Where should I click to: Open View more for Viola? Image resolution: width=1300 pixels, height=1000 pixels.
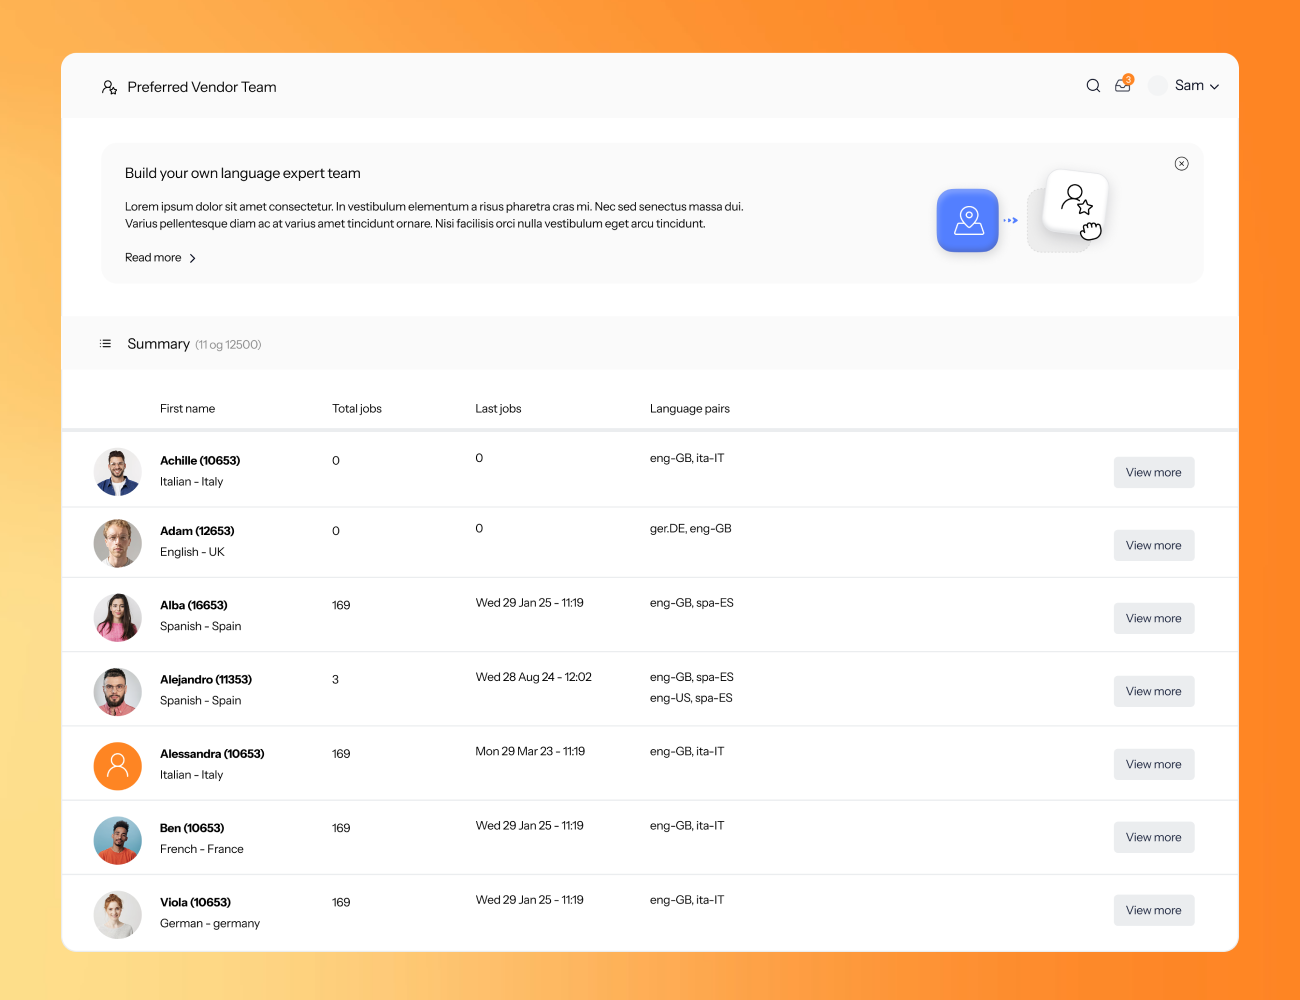point(1153,910)
